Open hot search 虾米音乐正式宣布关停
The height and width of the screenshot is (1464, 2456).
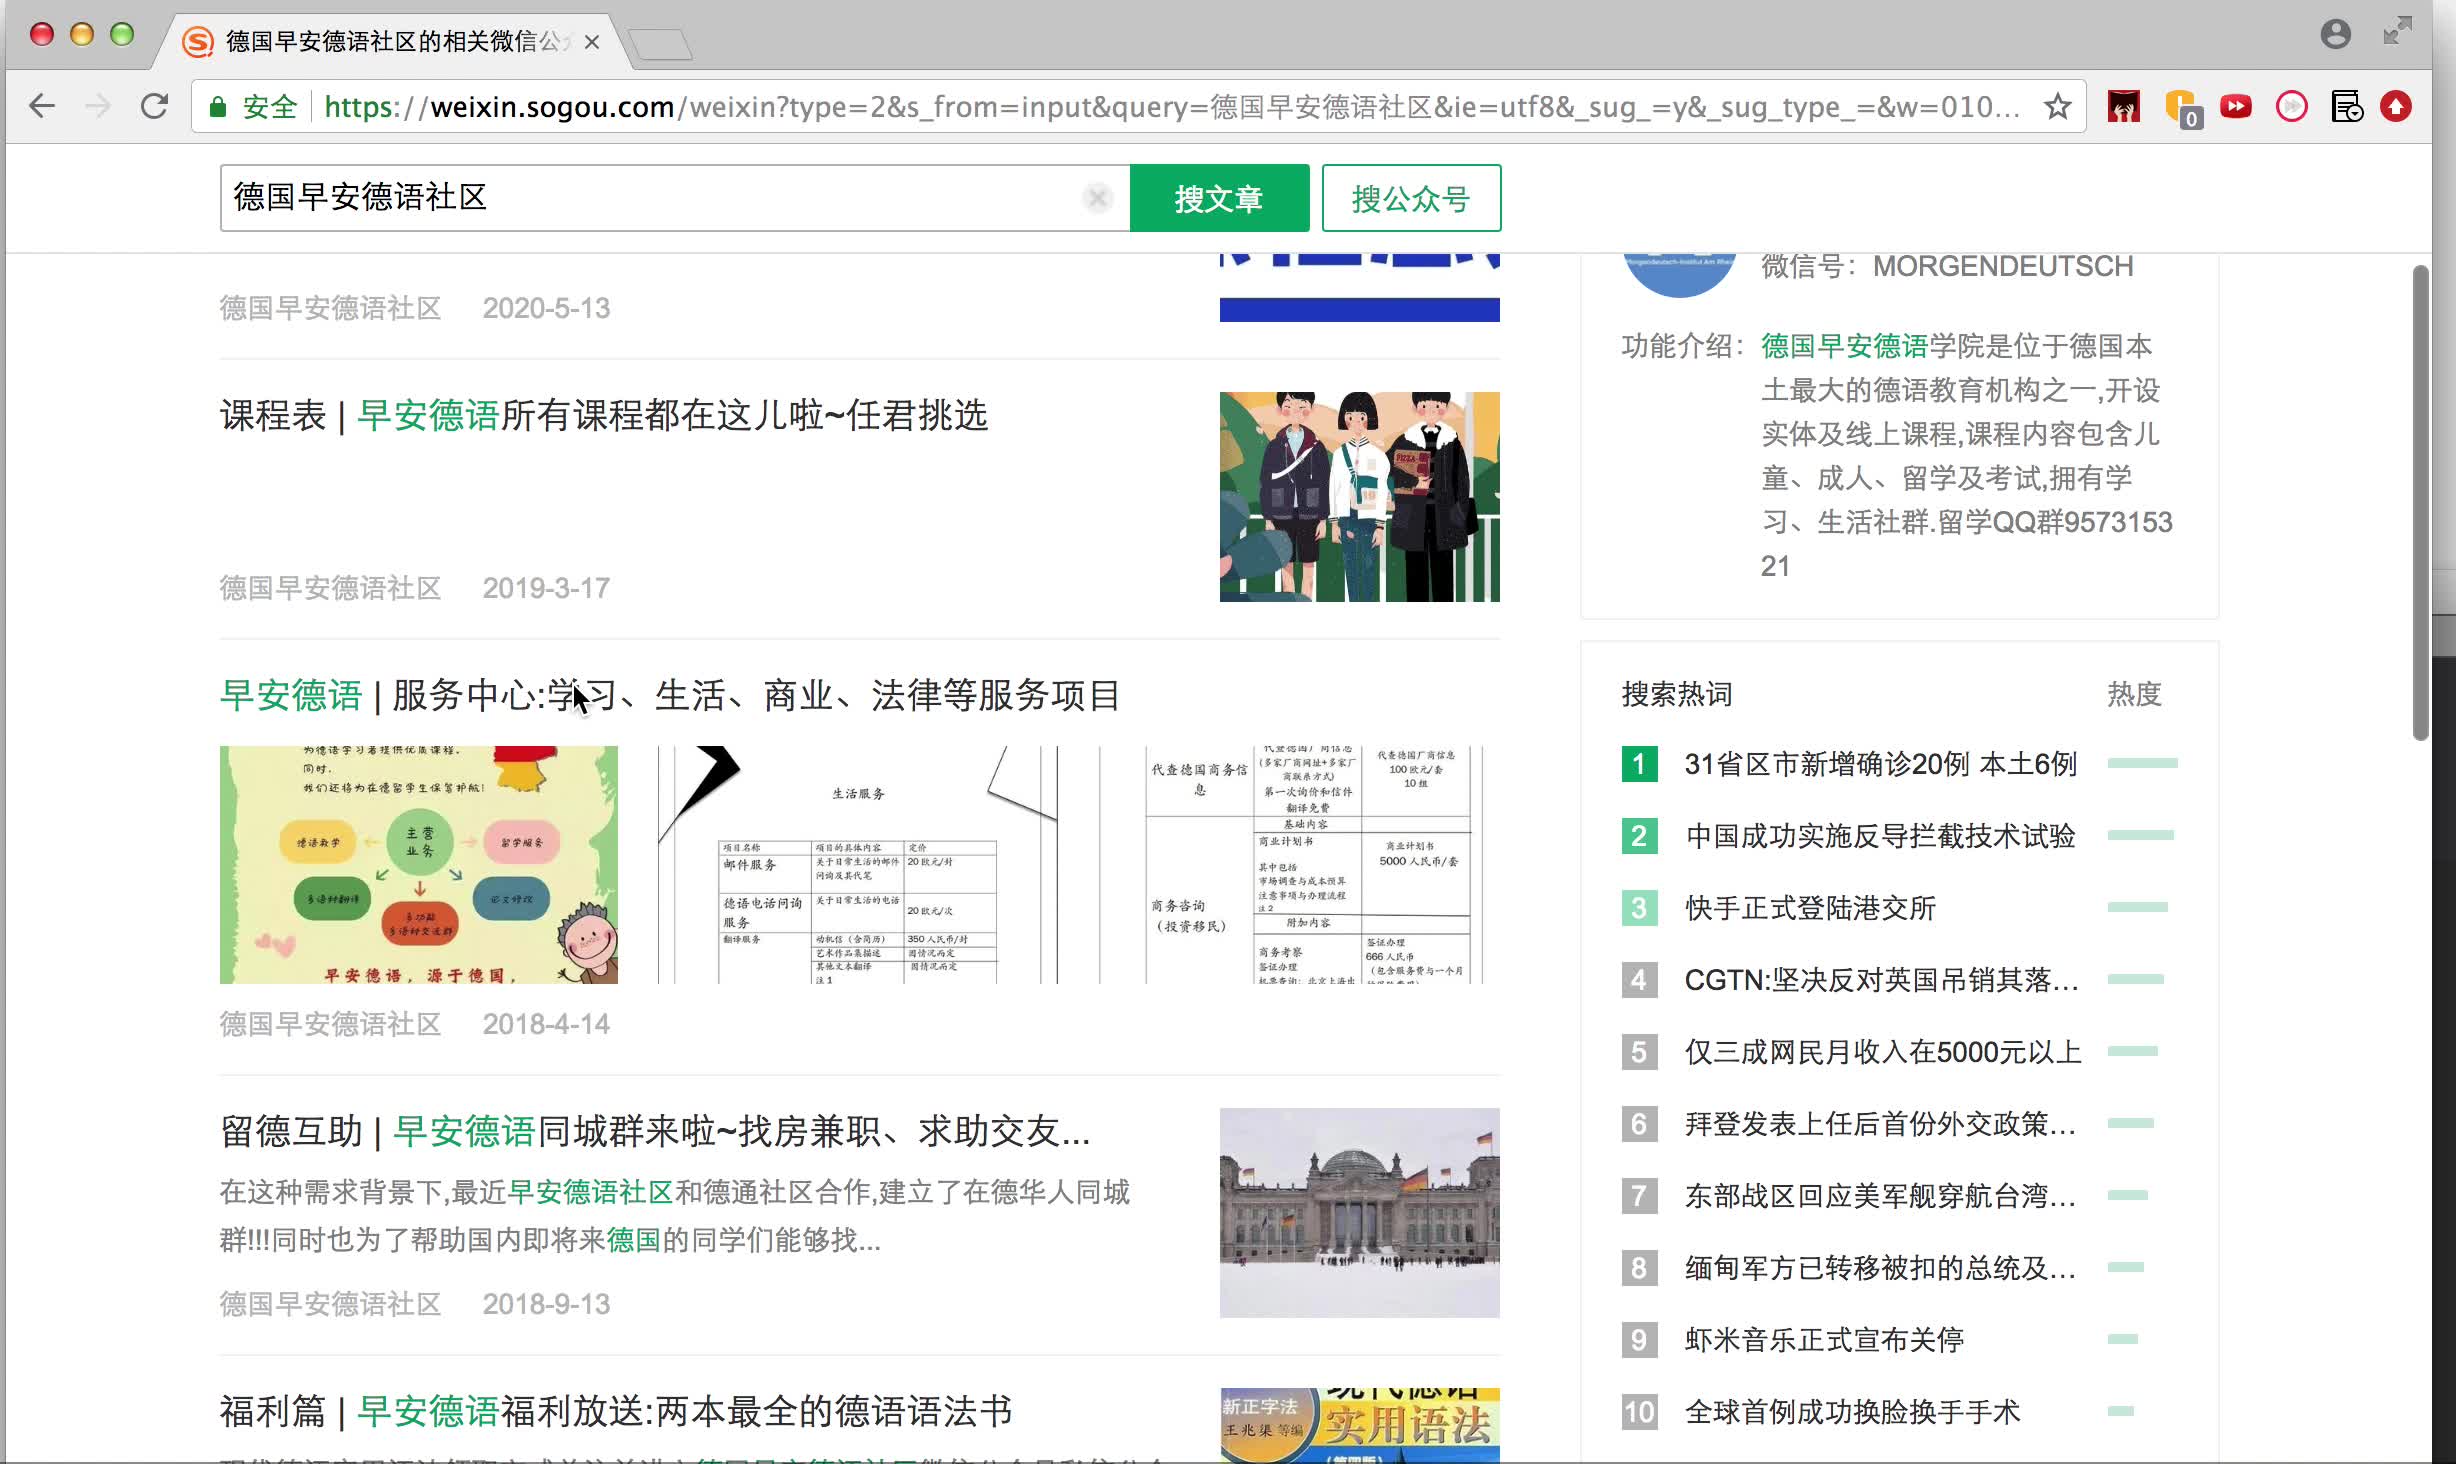1825,1340
